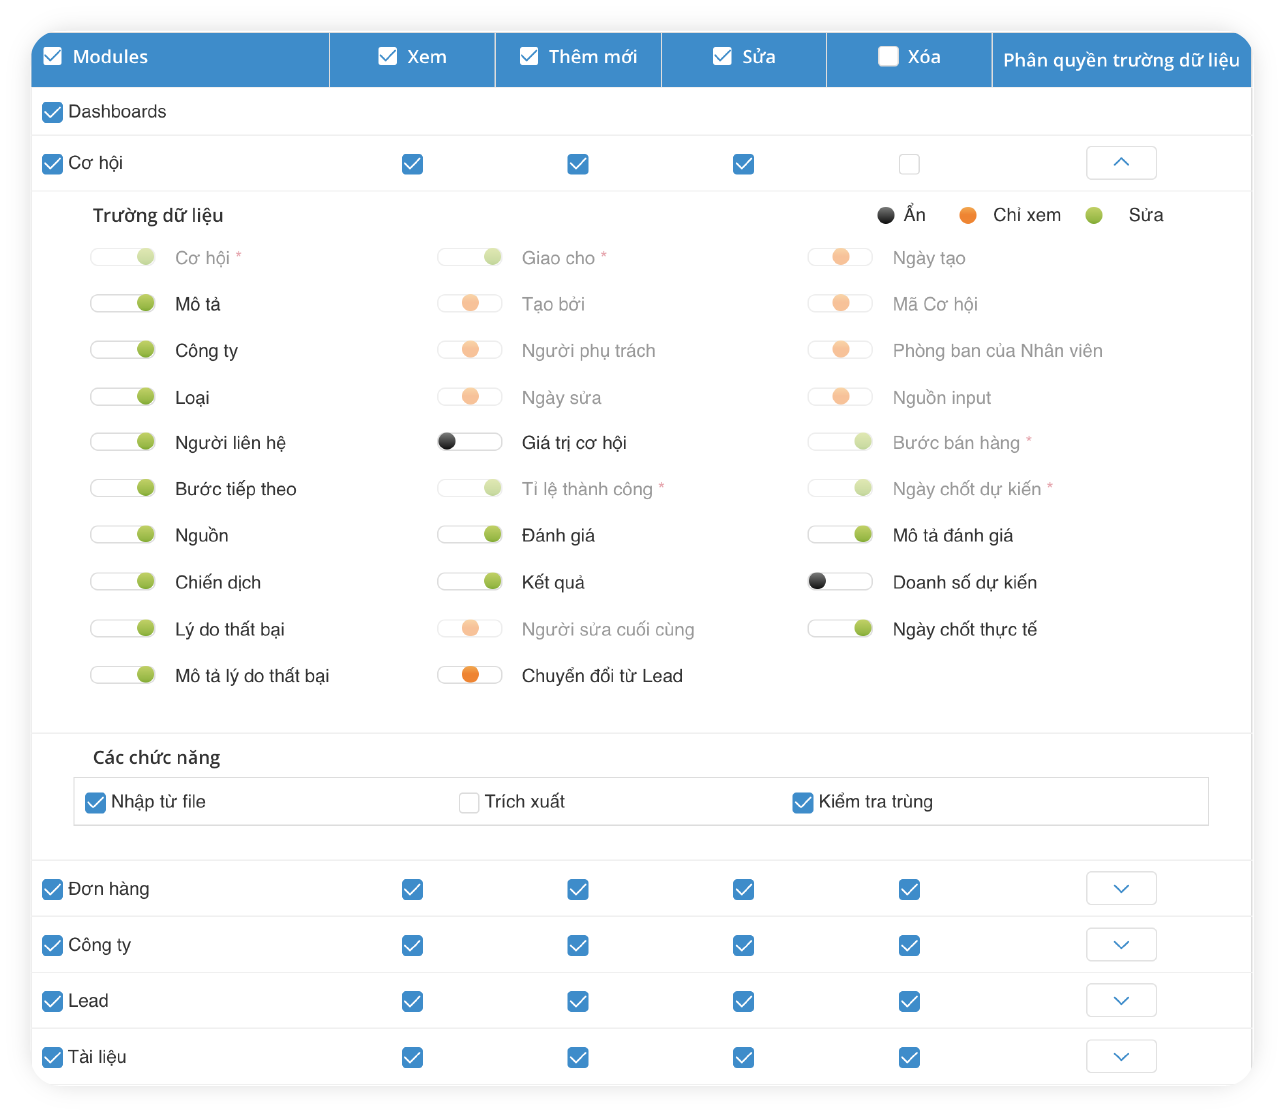
Task: Toggle the Doanh số dự kiến switch
Action: tap(839, 582)
